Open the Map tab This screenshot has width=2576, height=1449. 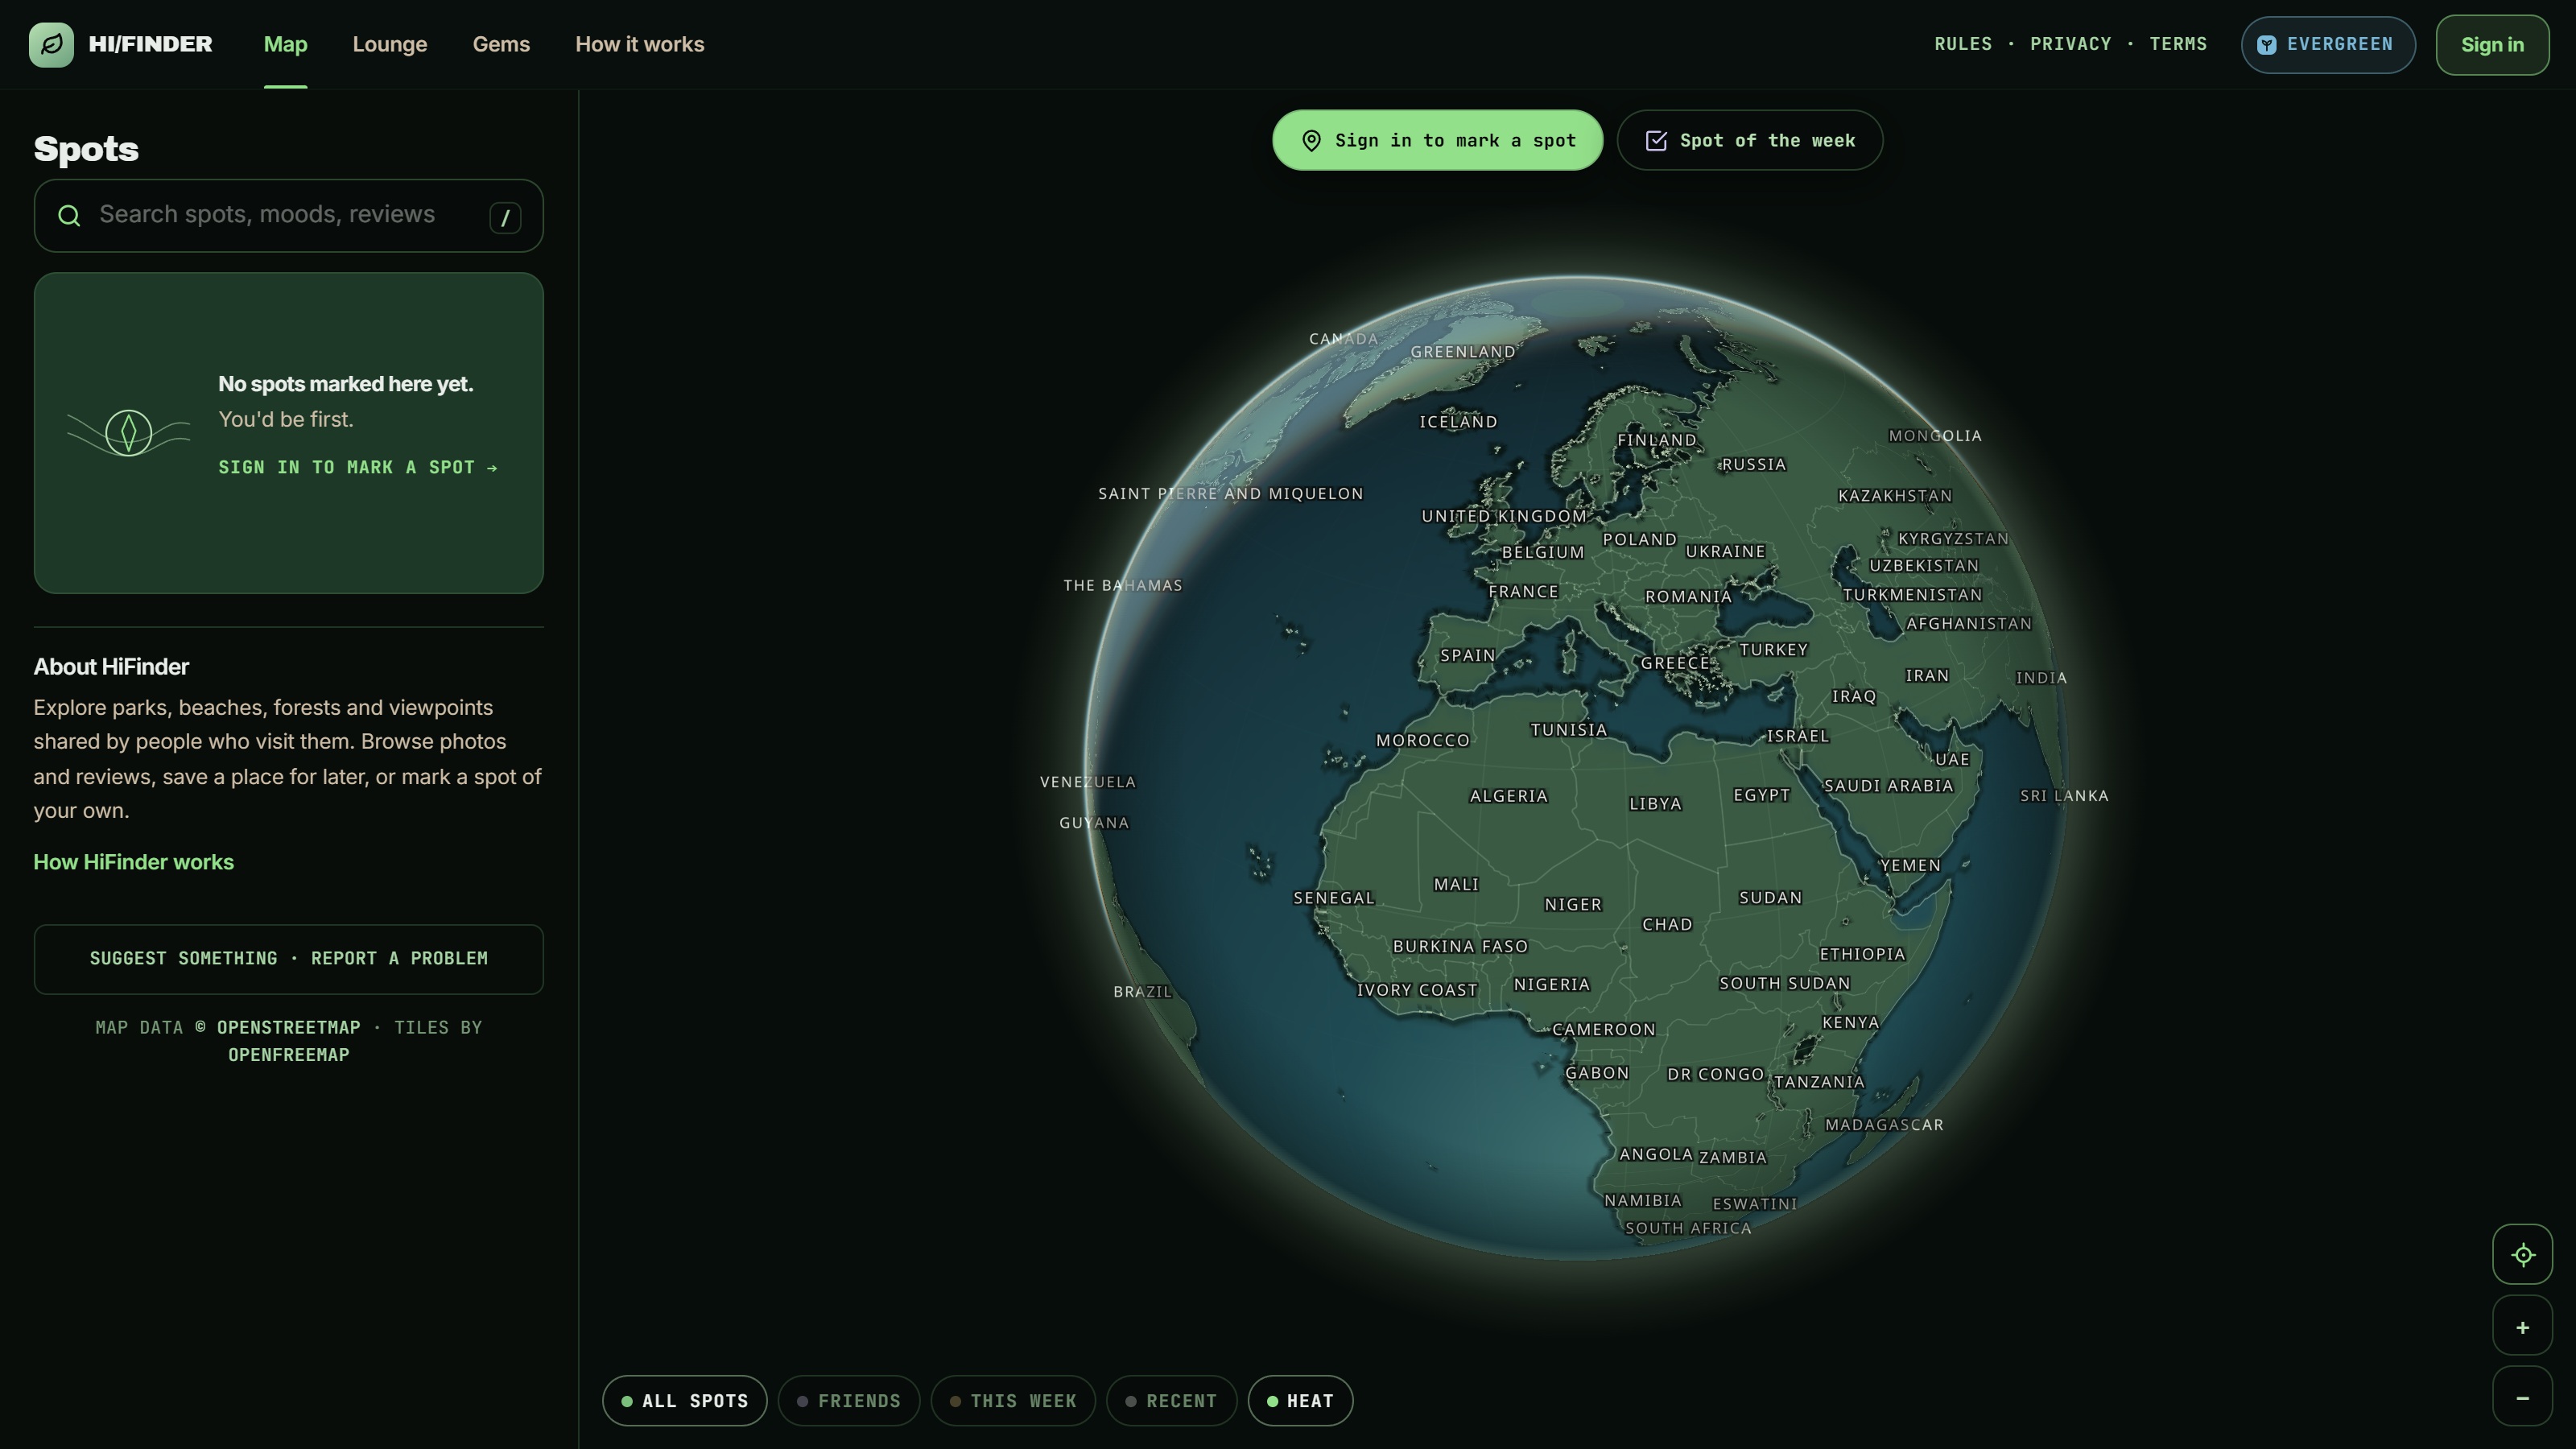click(x=285, y=44)
